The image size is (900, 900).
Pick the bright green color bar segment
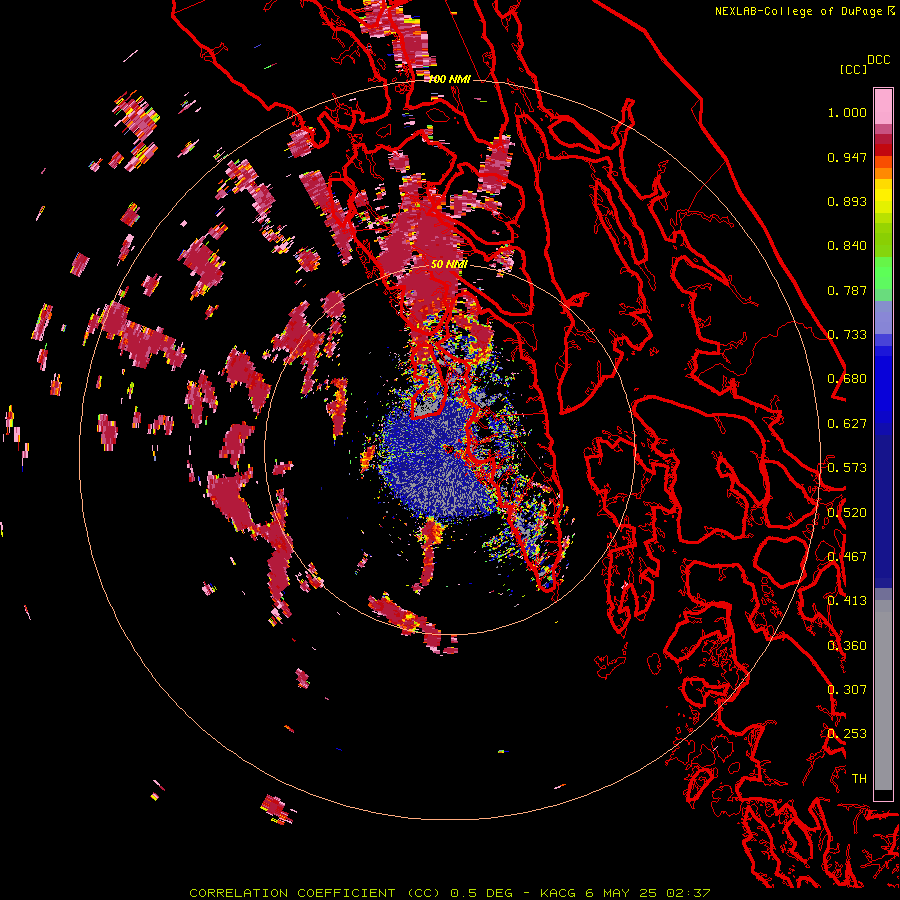pyautogui.click(x=883, y=273)
